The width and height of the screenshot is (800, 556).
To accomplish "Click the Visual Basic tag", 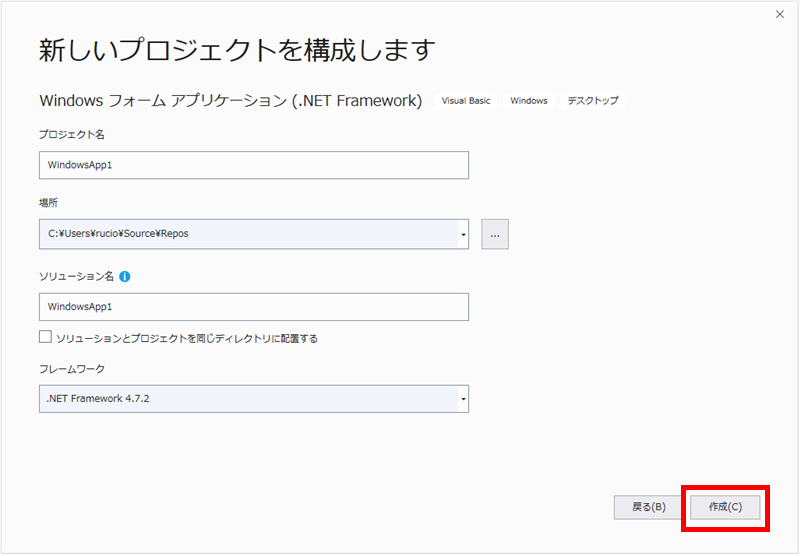I will pos(466,101).
